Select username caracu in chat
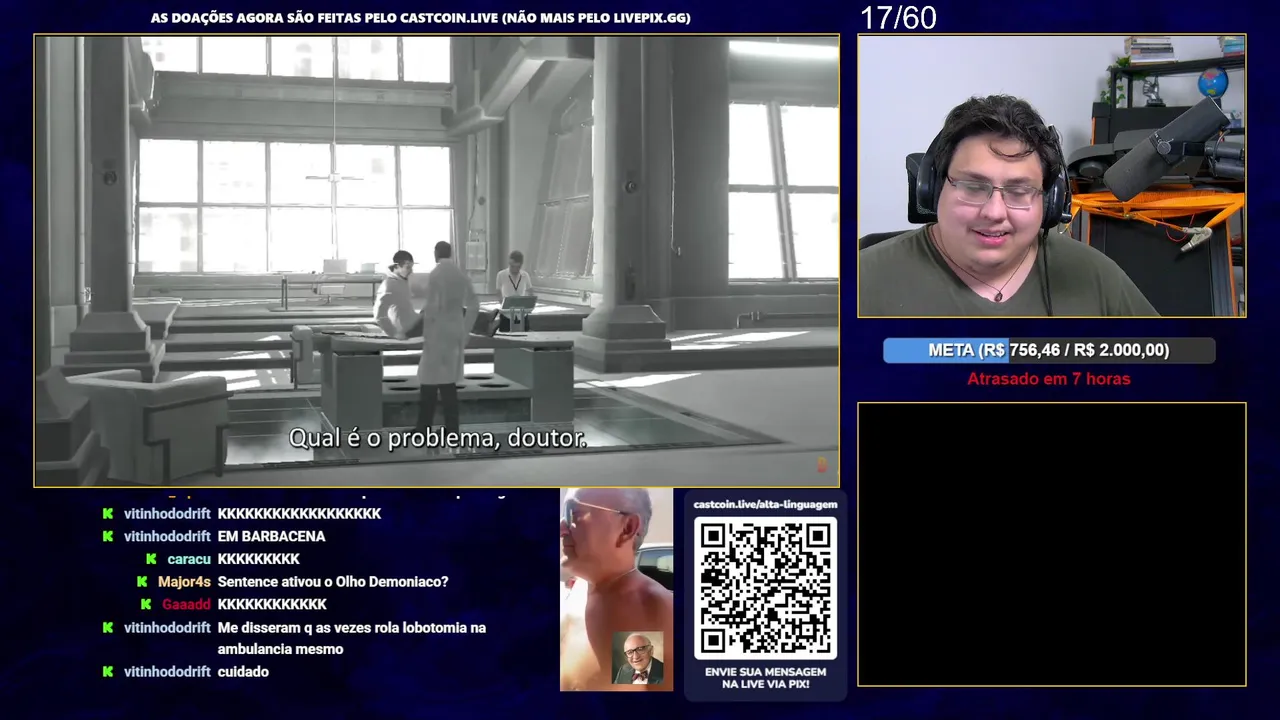1280x720 pixels. [189, 559]
